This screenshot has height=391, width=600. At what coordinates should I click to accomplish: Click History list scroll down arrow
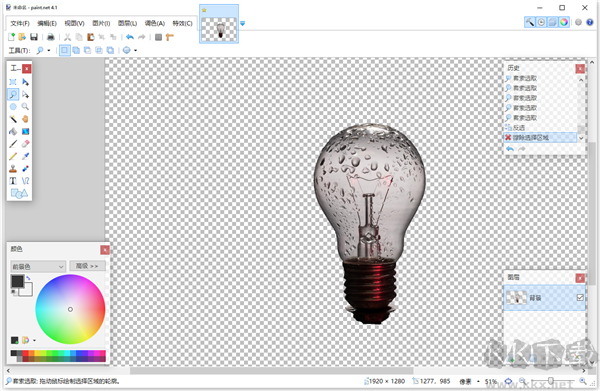581,138
